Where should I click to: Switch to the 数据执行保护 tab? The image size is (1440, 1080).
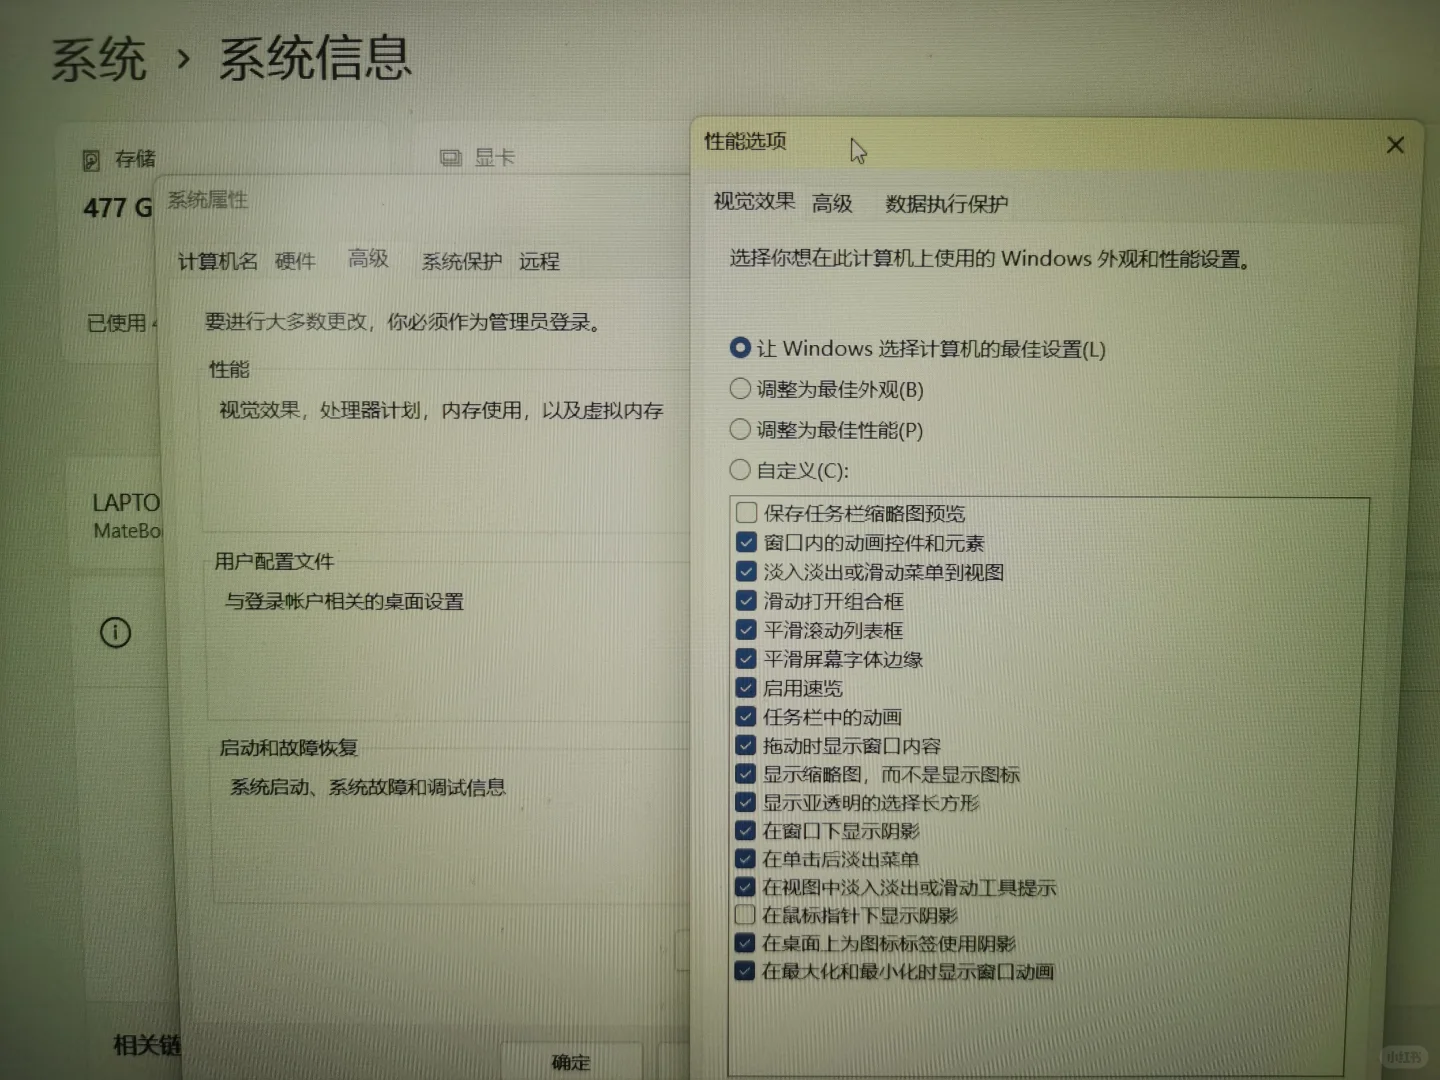[943, 203]
